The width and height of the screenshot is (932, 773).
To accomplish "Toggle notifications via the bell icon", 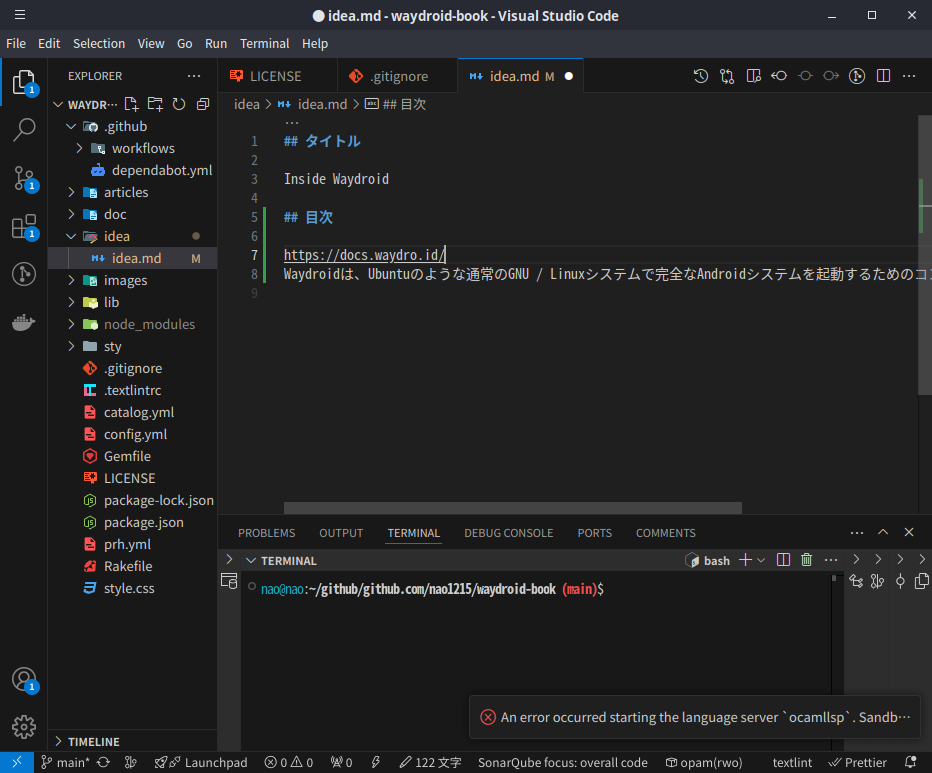I will 910,762.
